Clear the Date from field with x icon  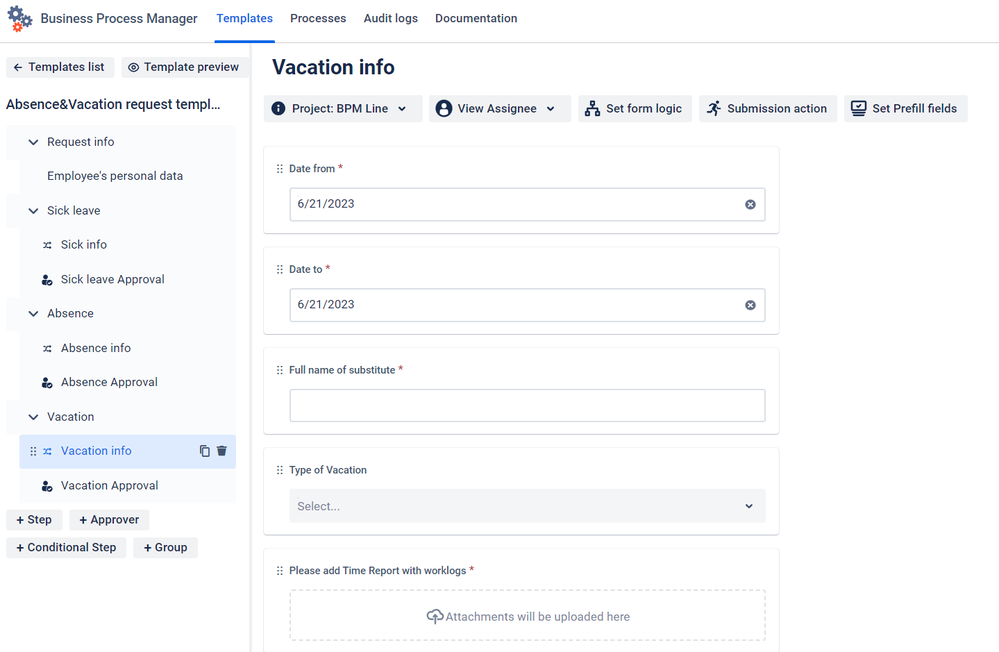pos(751,205)
